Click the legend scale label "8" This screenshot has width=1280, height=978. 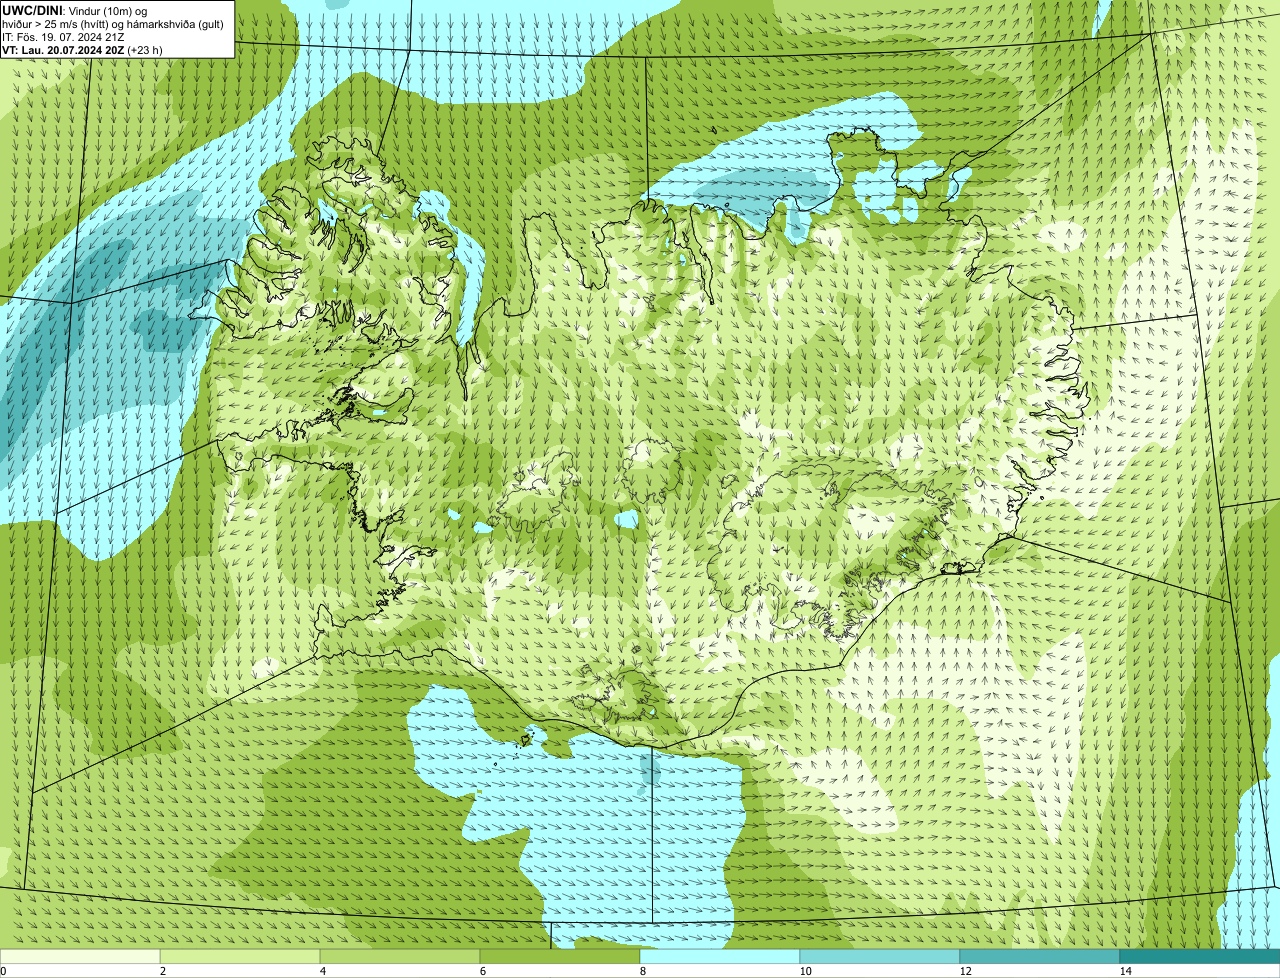tap(642, 971)
